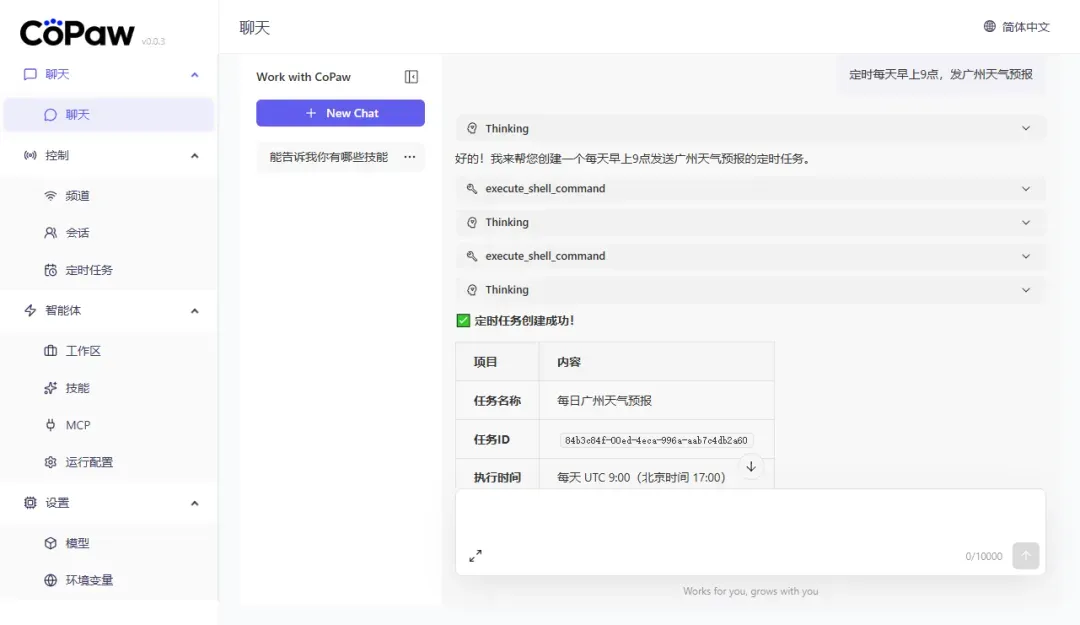The width and height of the screenshot is (1080, 625).
Task: Open the 能告诉我你有哪些技能 conversation
Action: click(328, 157)
